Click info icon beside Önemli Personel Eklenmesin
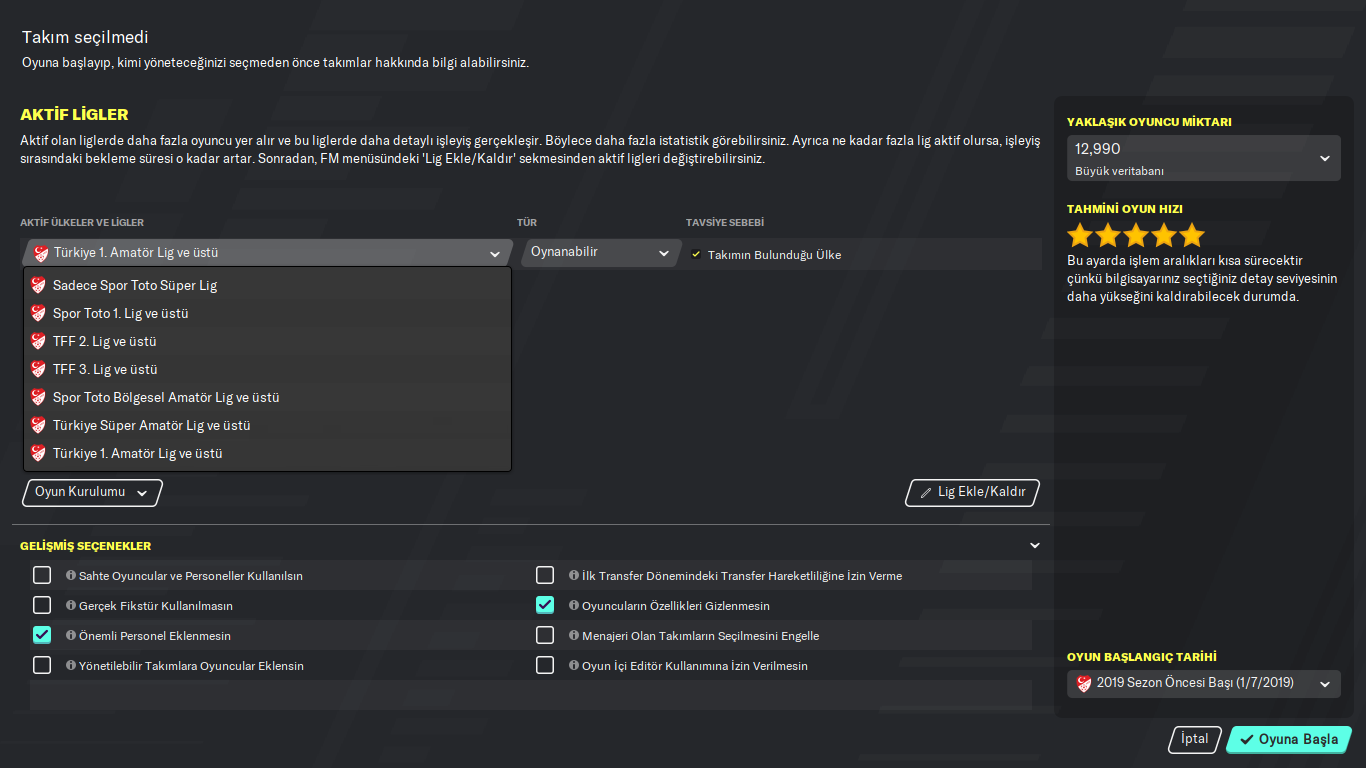Viewport: 1366px width, 768px height. 71,636
